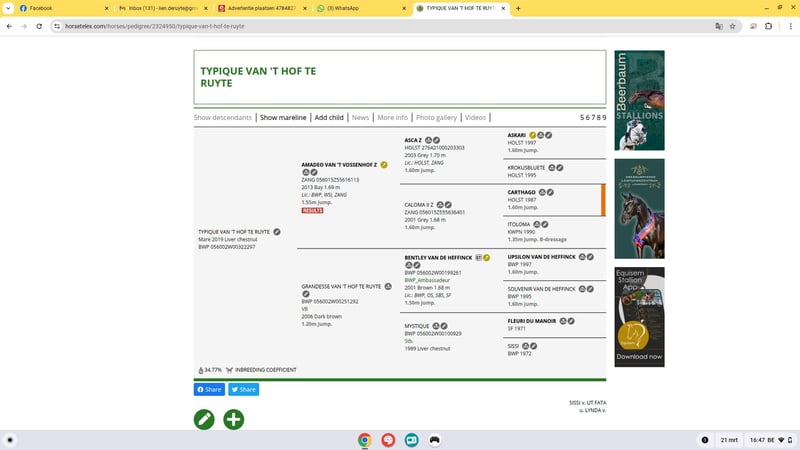Click the red RESULTS badge under Amadeo
Screen dimensions: 800x450
coord(313,210)
